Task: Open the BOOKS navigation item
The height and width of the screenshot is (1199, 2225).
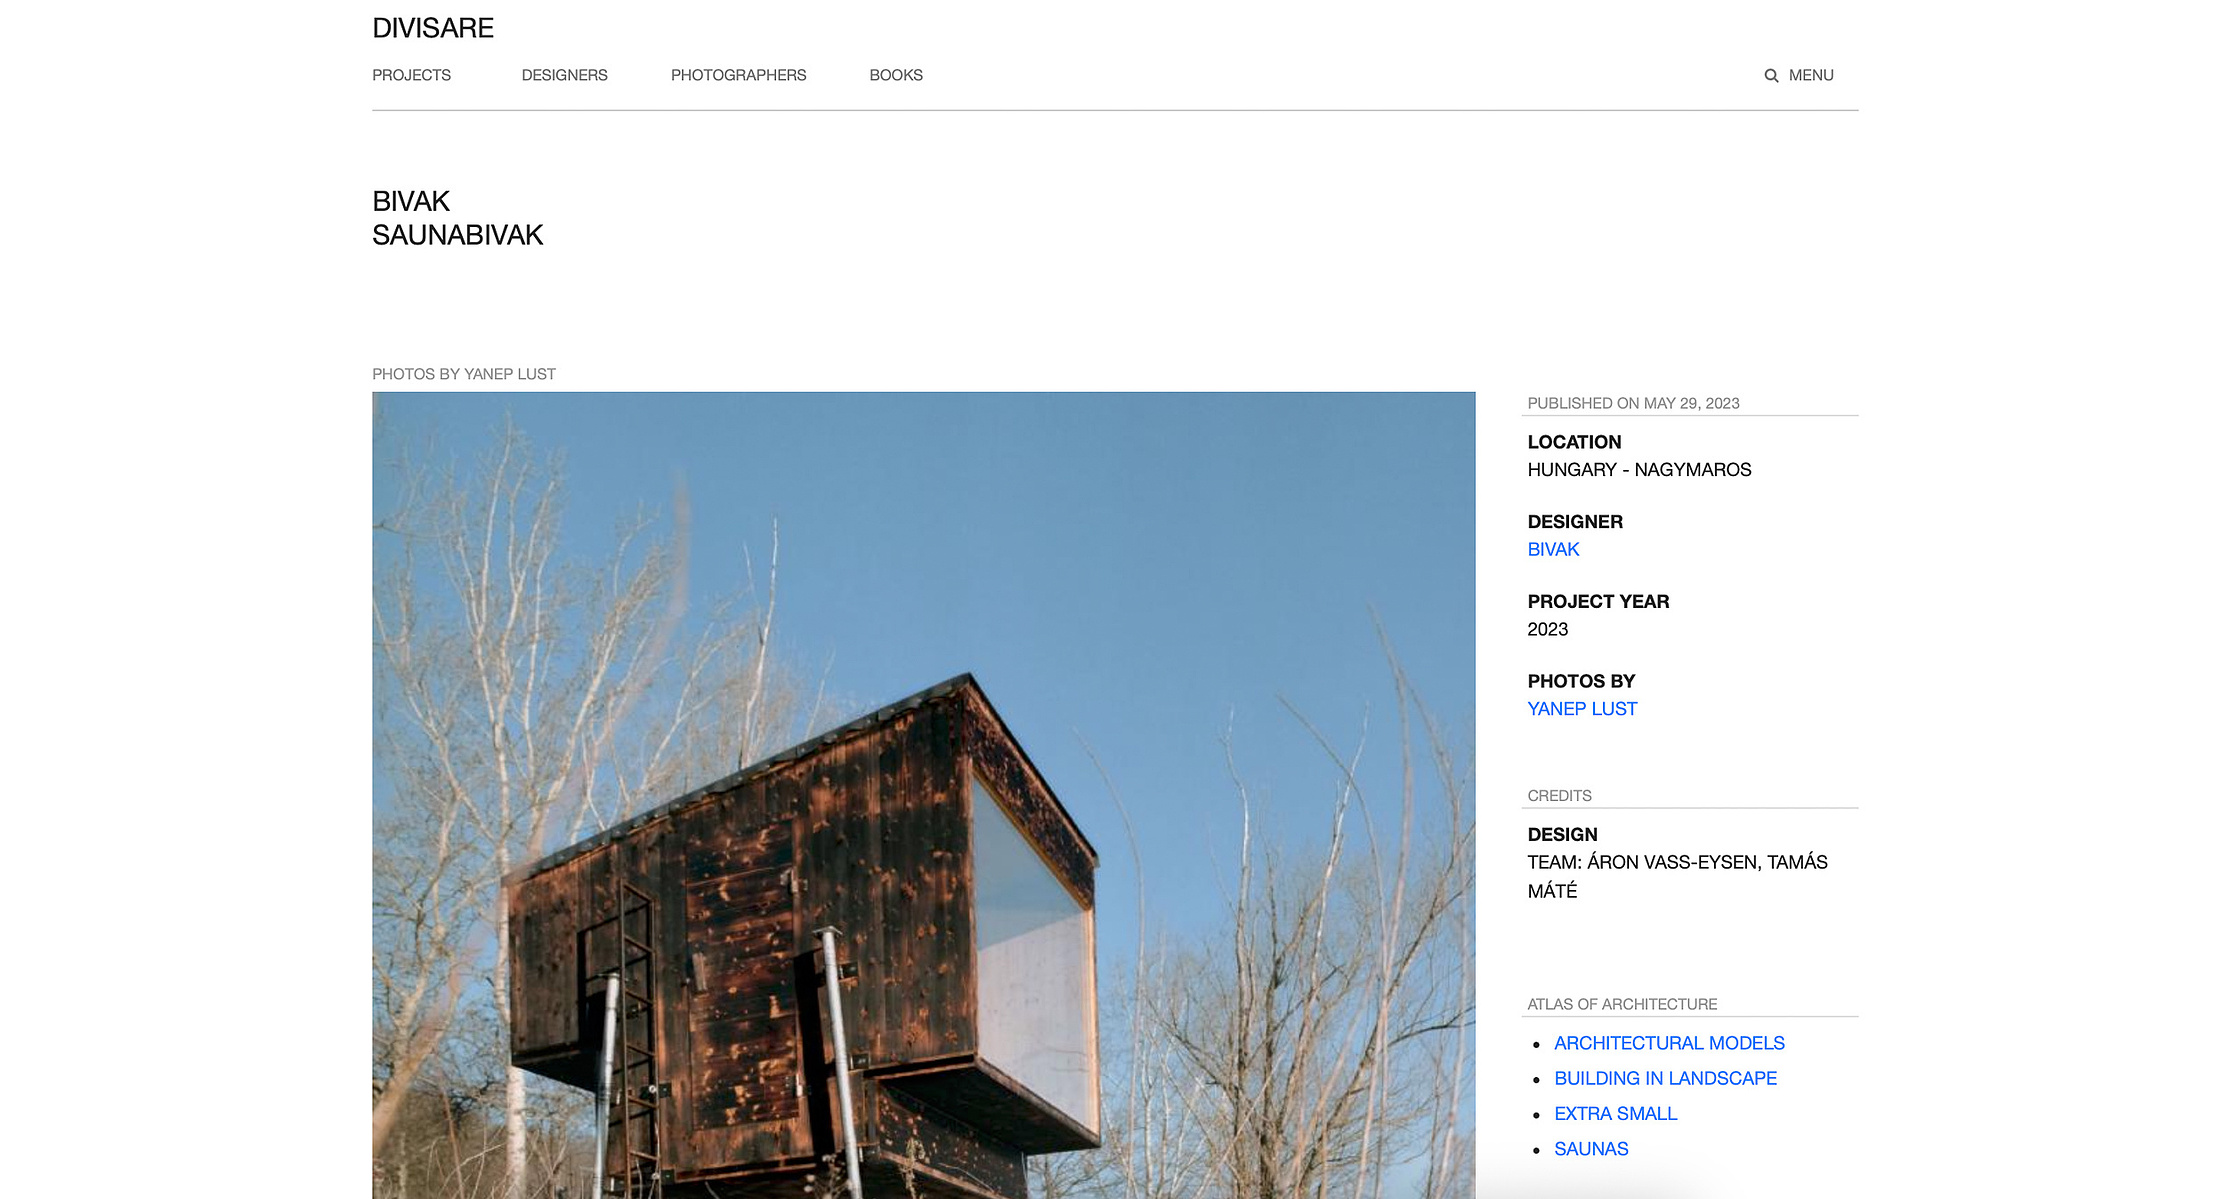Action: (896, 75)
